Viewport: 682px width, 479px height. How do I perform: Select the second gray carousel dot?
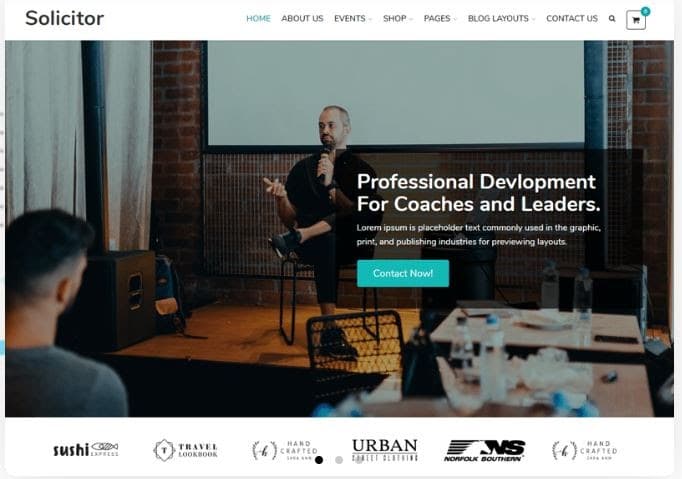[x=339, y=460]
